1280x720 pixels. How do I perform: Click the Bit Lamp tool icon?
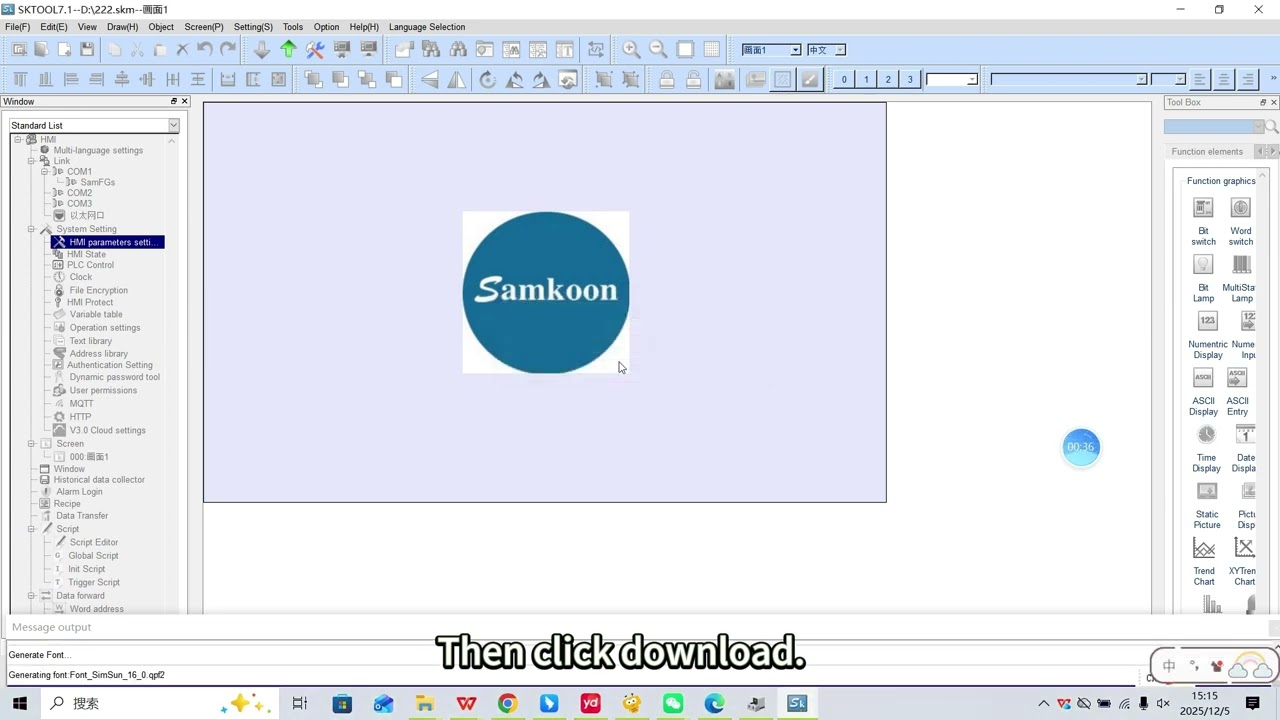pyautogui.click(x=1204, y=264)
